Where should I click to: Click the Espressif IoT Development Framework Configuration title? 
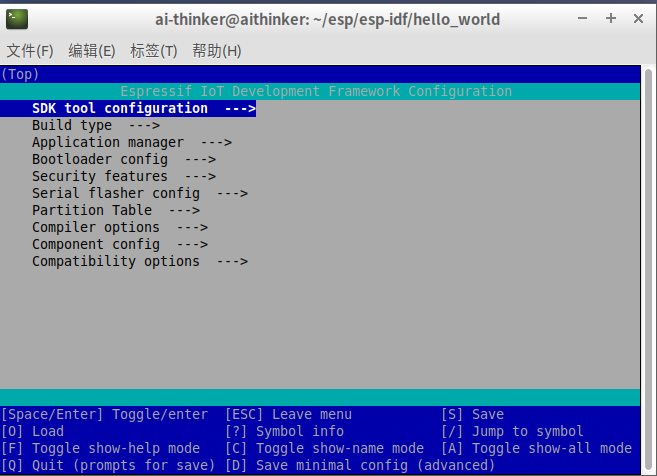point(316,91)
